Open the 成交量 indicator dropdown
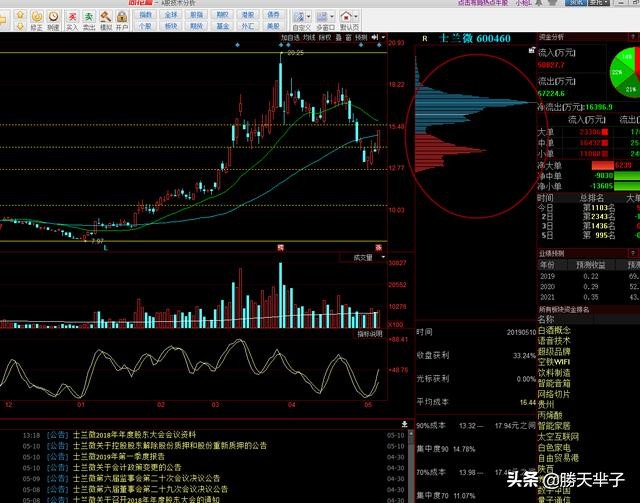 [383, 257]
